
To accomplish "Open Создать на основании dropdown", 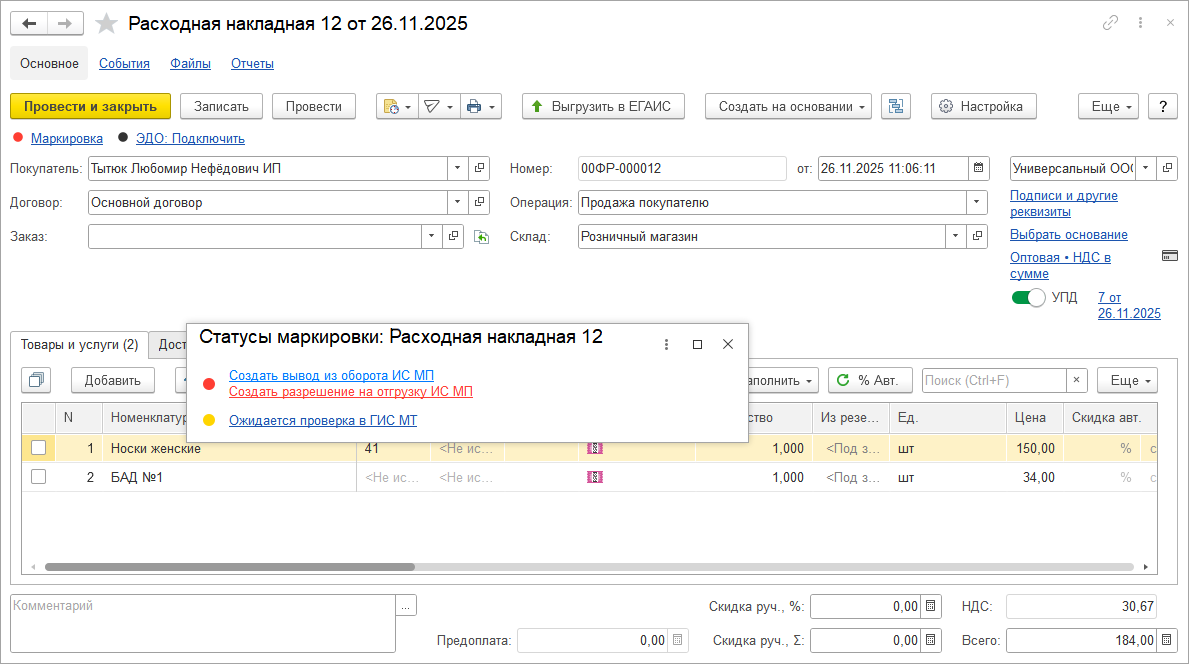I will tap(788, 106).
